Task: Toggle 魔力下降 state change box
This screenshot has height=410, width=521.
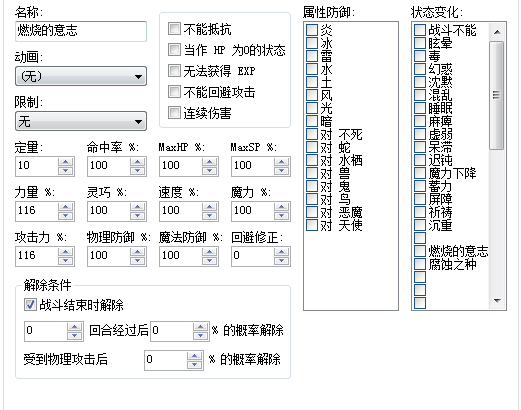Action: click(420, 173)
